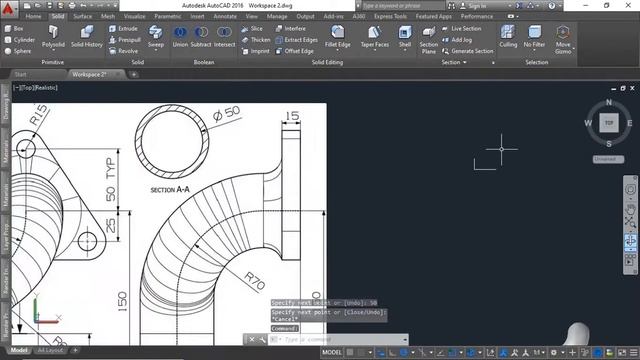Click the Generate Section tool
The image size is (640, 360).
pyautogui.click(x=468, y=51)
